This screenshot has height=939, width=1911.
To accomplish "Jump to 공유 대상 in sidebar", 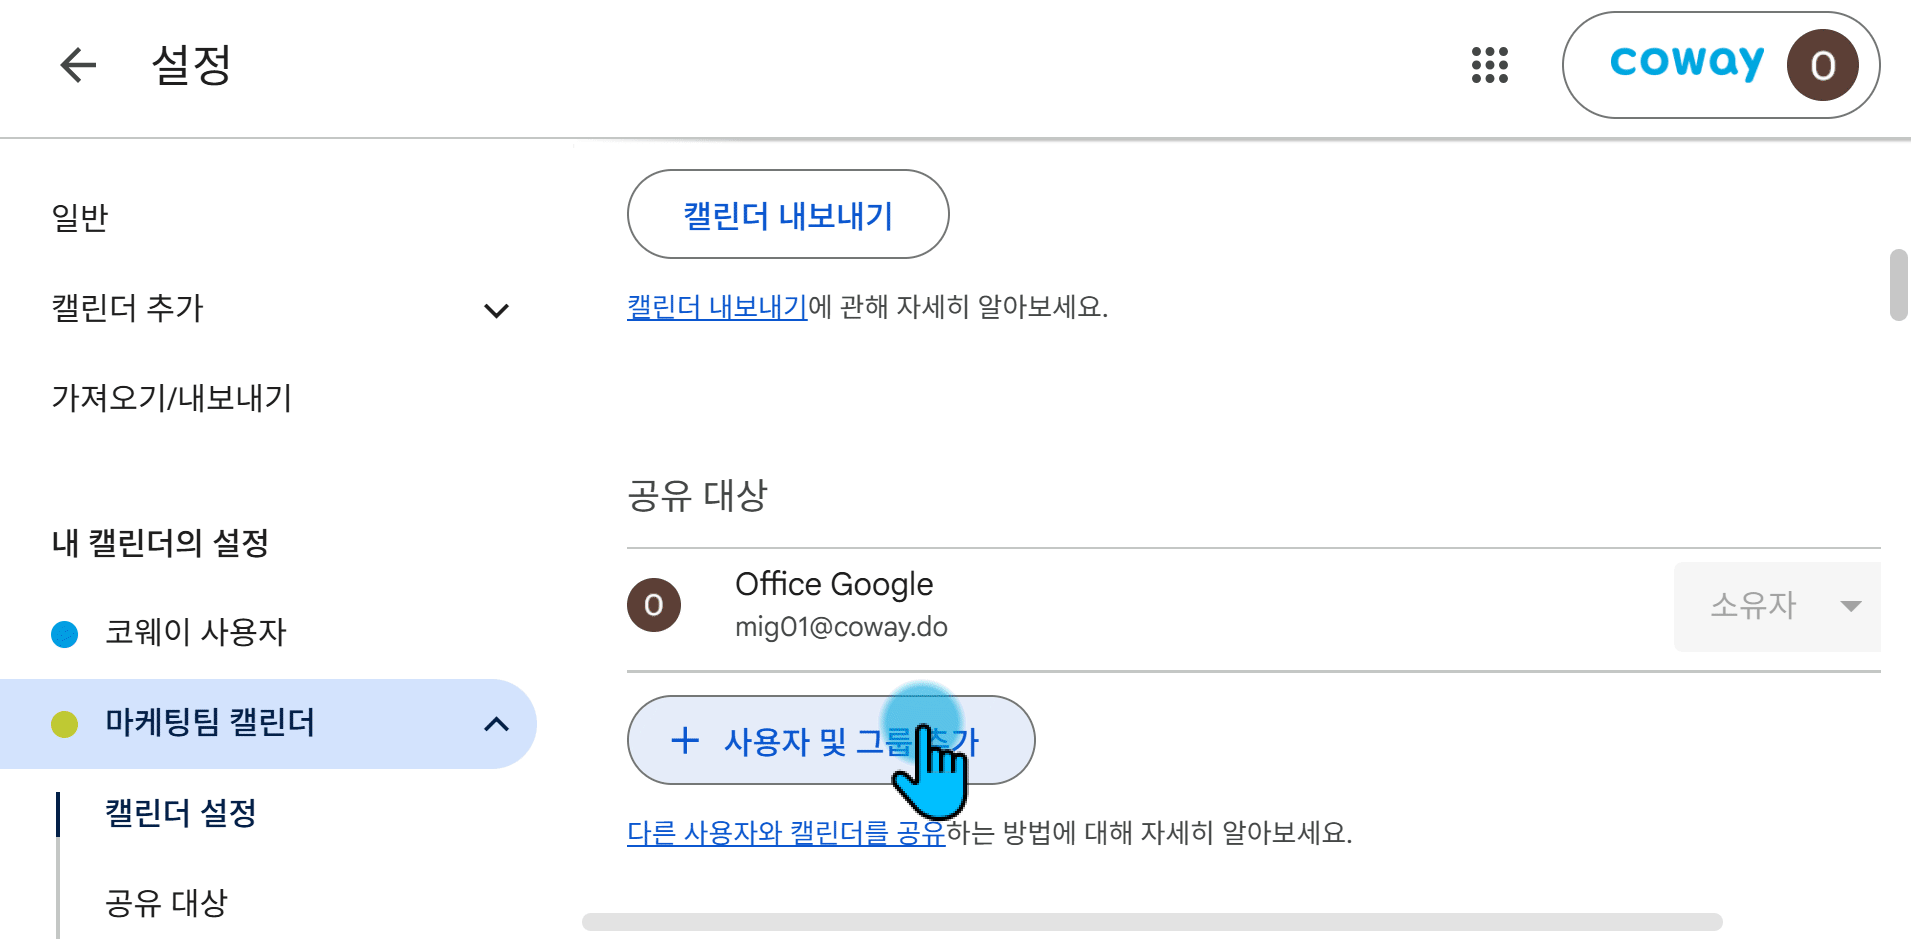I will [167, 903].
